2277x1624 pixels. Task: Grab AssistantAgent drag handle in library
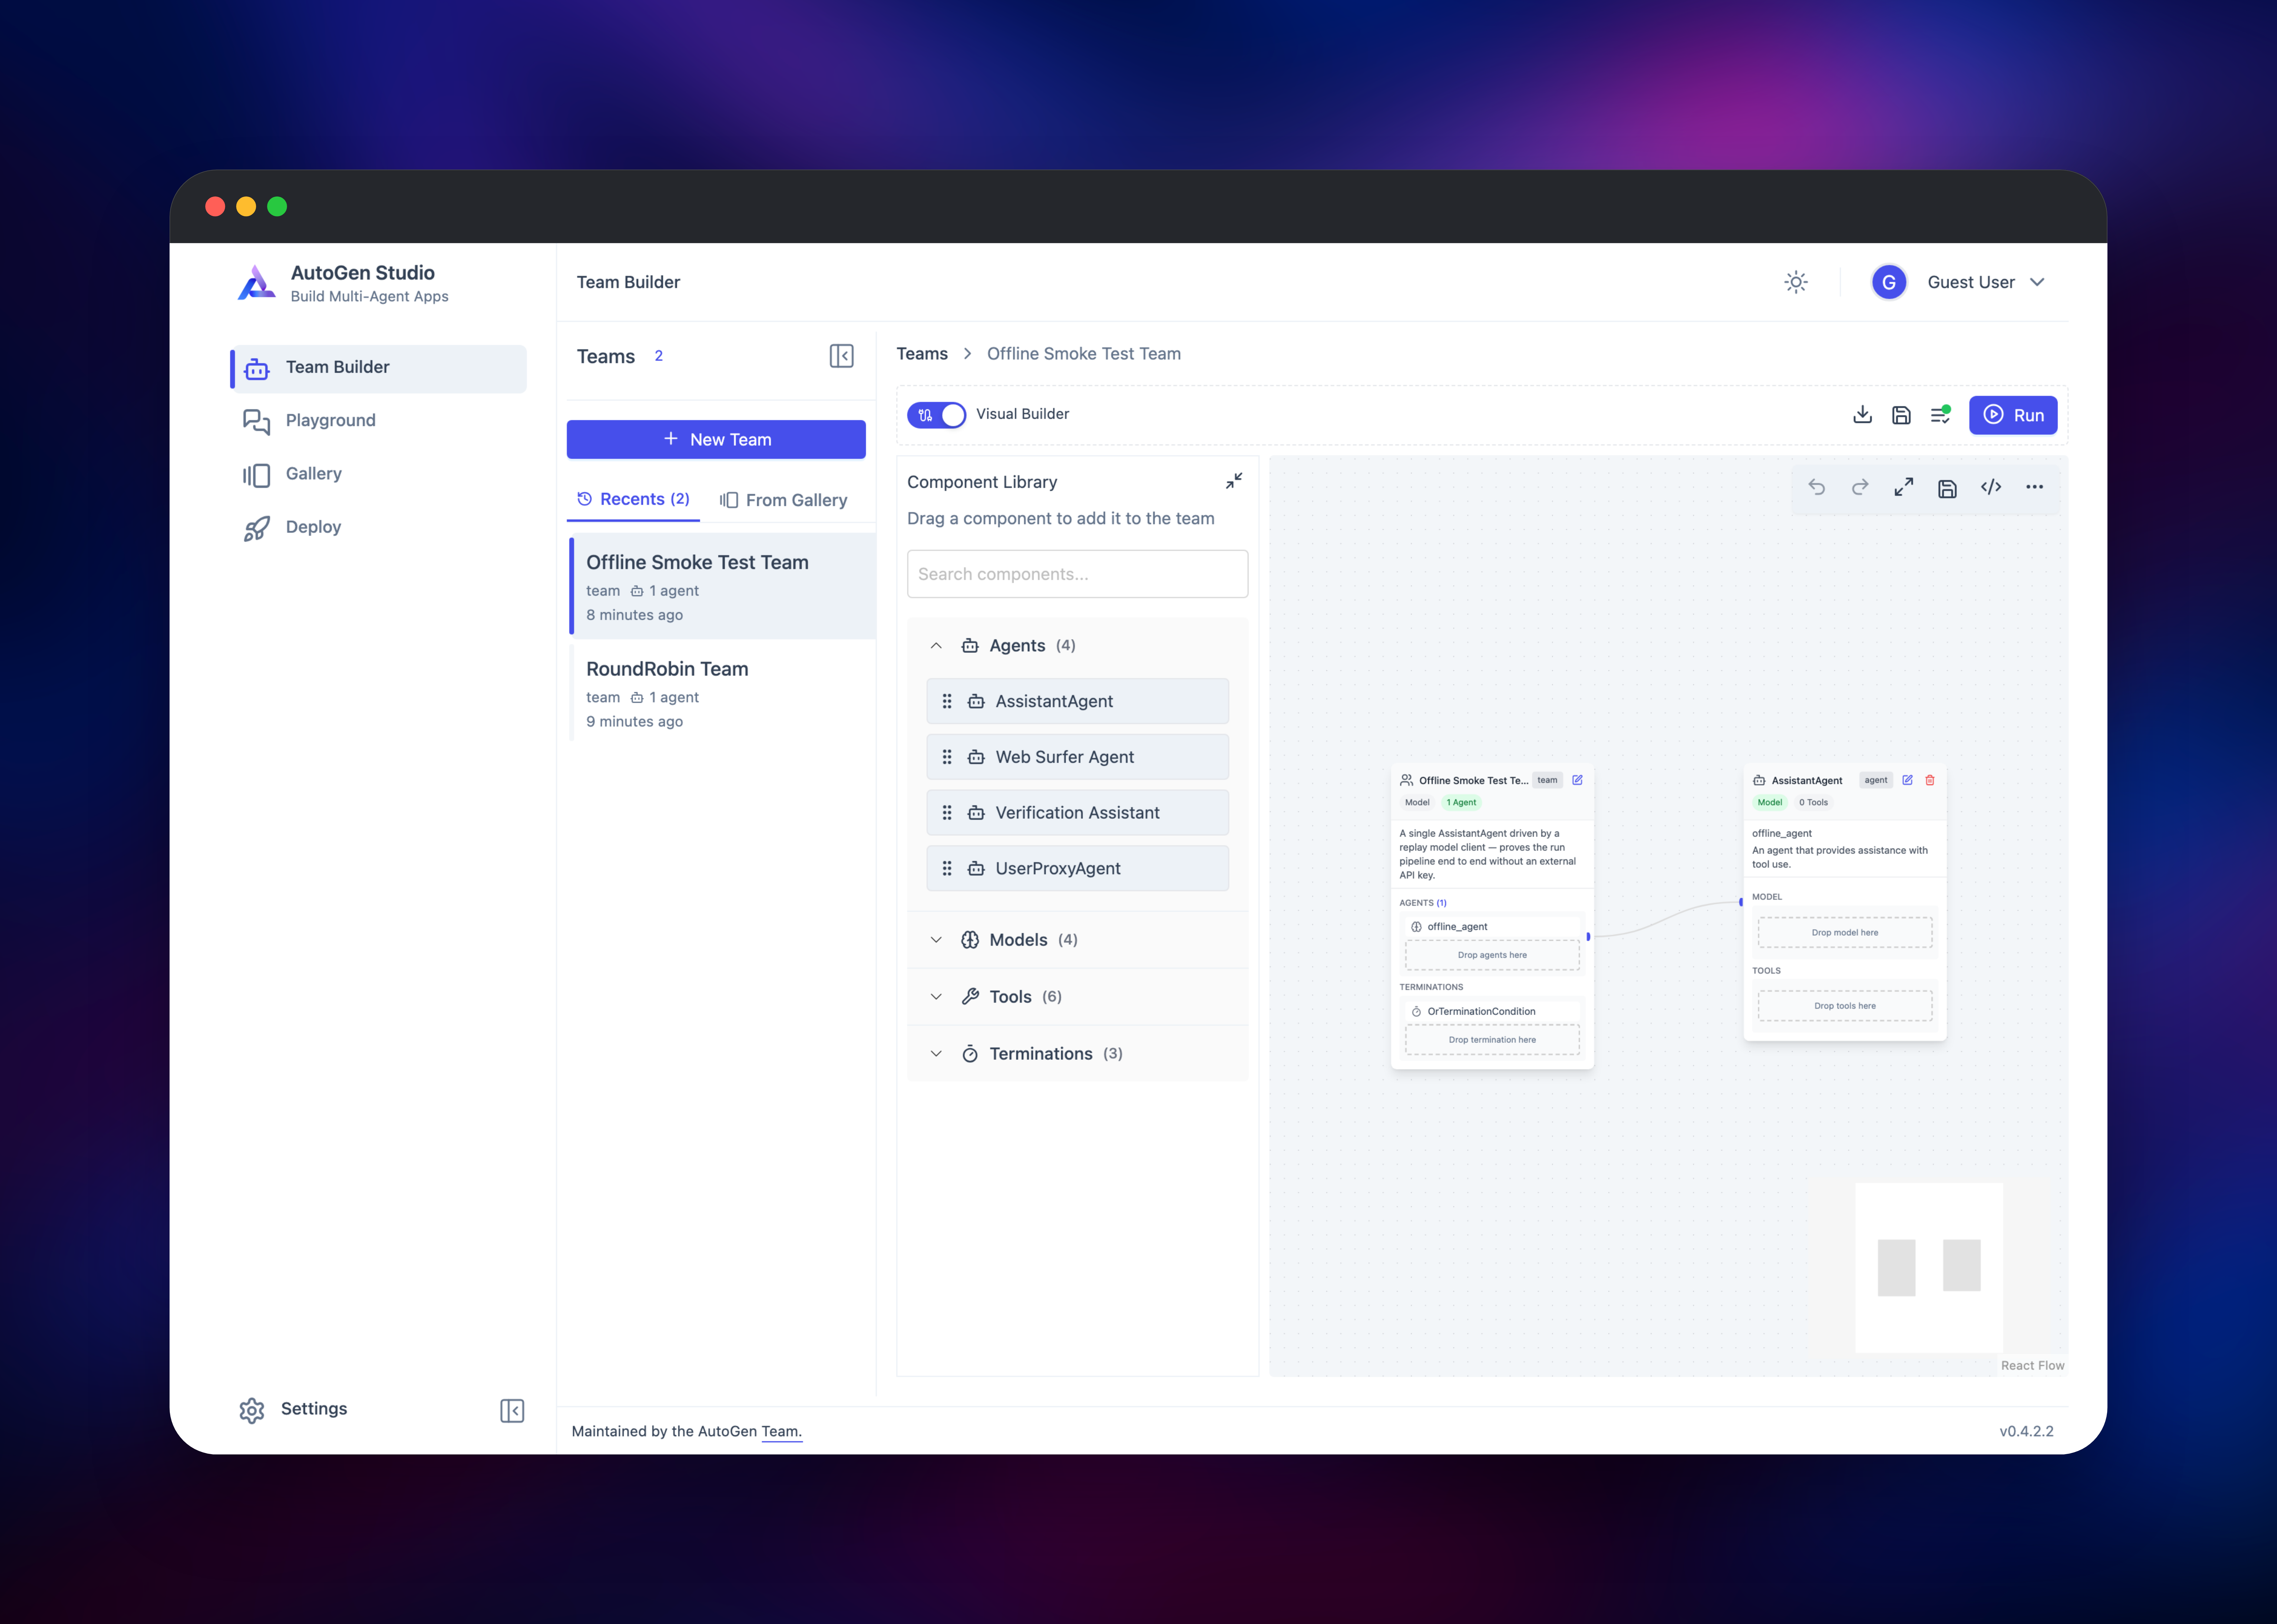(947, 701)
